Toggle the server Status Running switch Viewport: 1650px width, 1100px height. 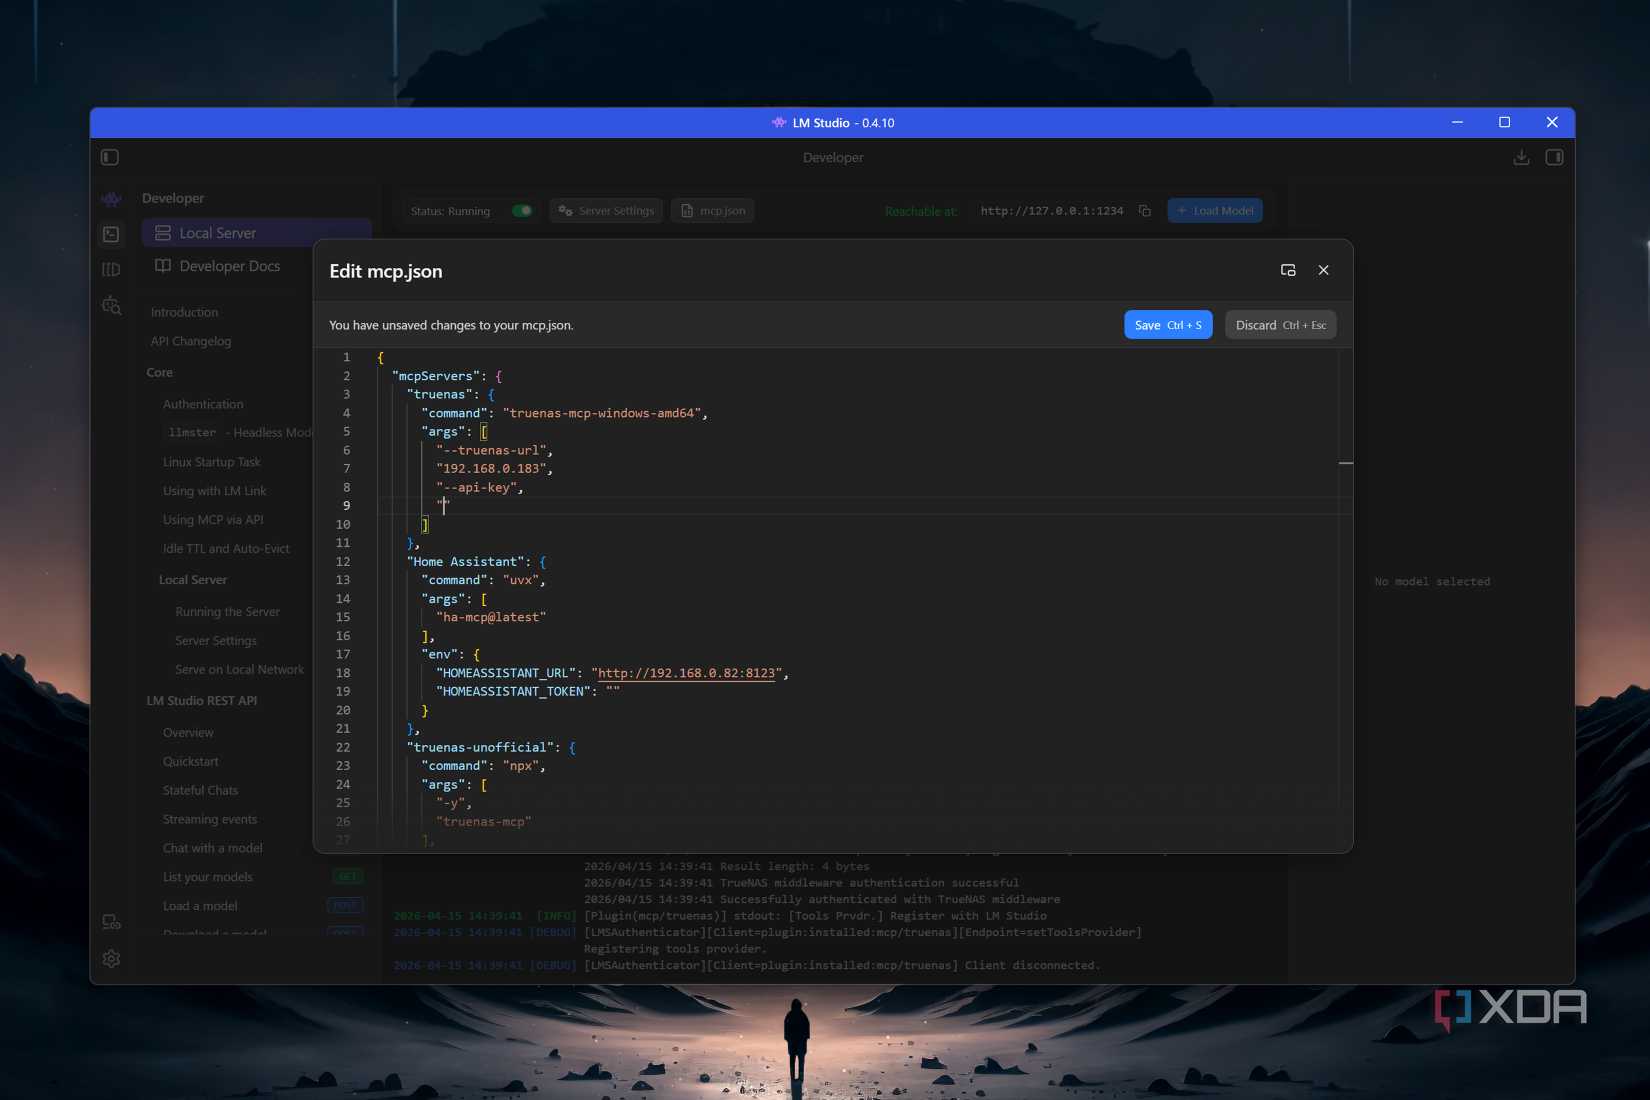tap(522, 211)
